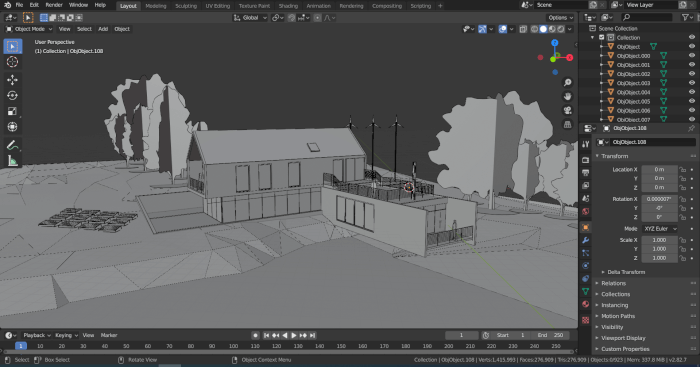The width and height of the screenshot is (700, 367).
Task: Switch to the Scripting workspace tab
Action: pos(421,6)
